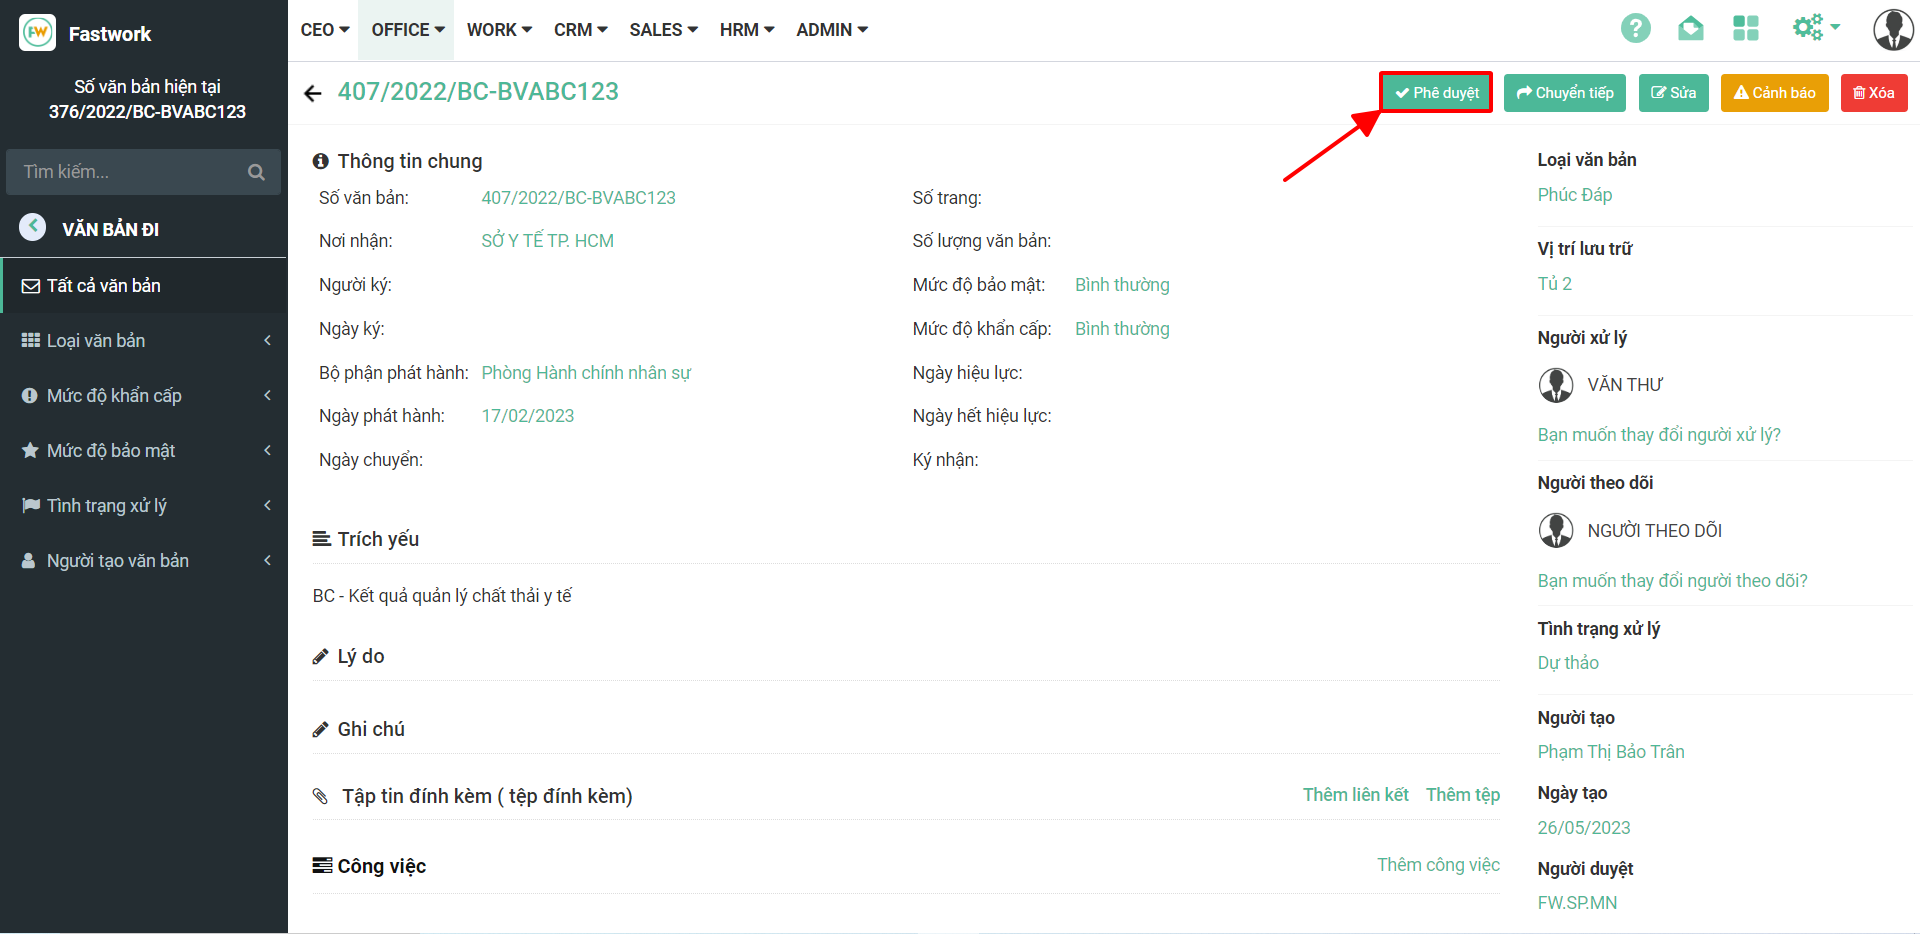Click the red Xóa delete button

pyautogui.click(x=1873, y=93)
